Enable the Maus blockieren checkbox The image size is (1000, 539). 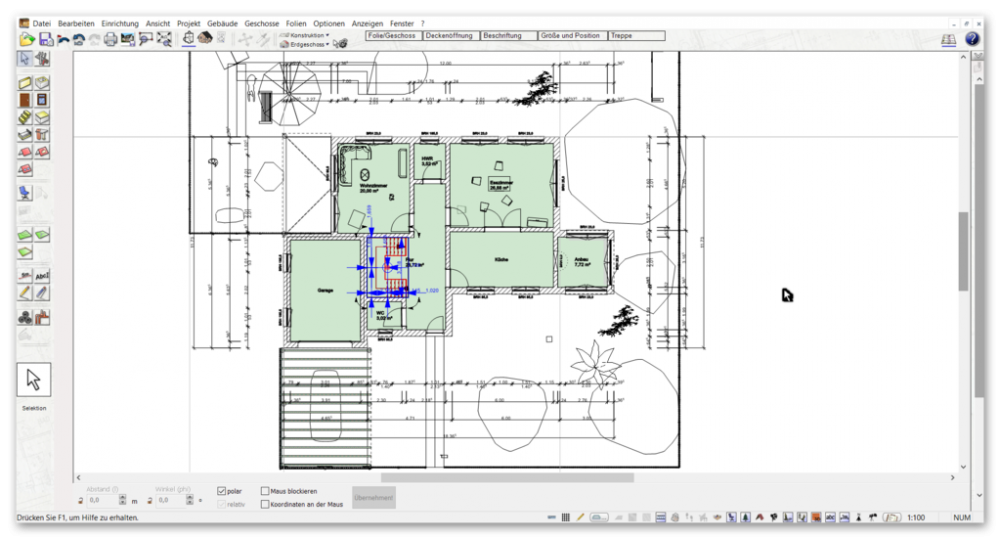[265, 491]
